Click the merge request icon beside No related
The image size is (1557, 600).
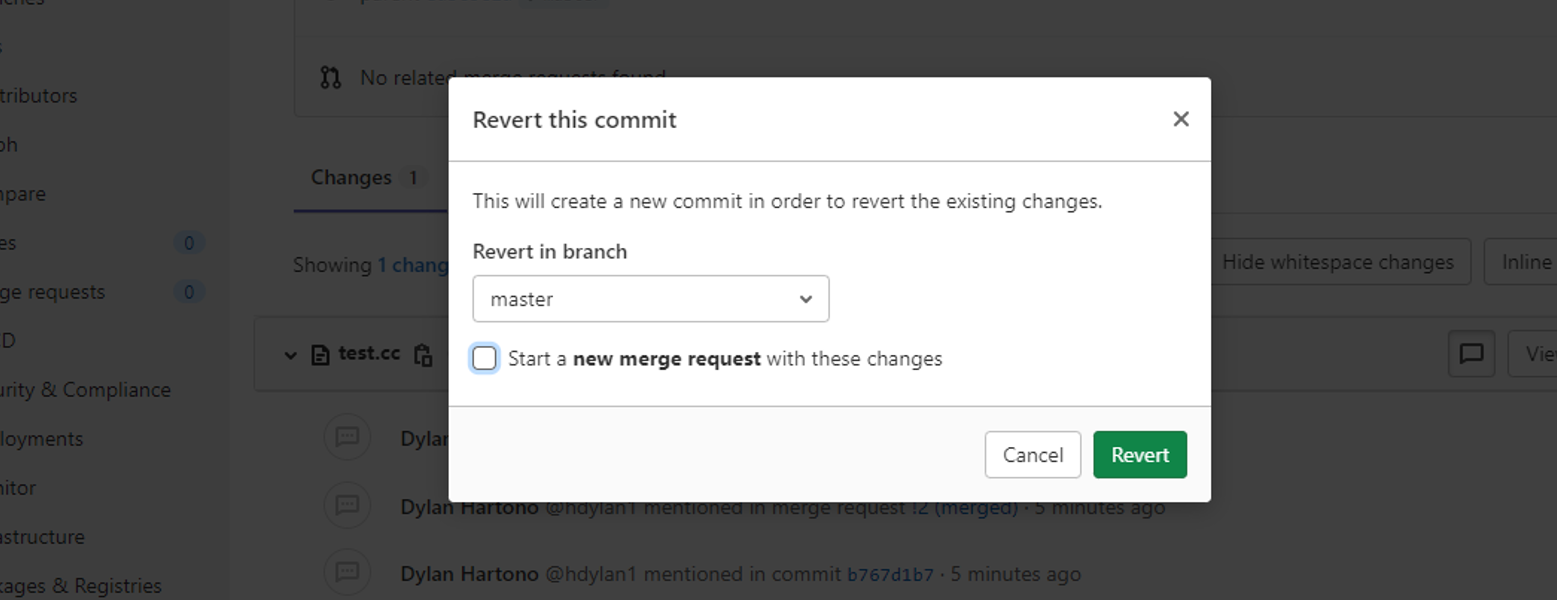coord(331,78)
